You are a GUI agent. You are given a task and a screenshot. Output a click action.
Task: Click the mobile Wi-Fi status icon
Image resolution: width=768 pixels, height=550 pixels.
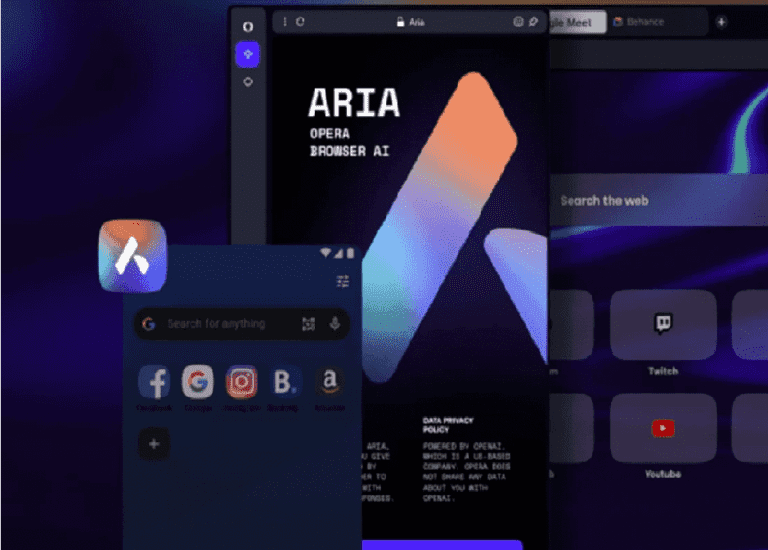(x=326, y=253)
